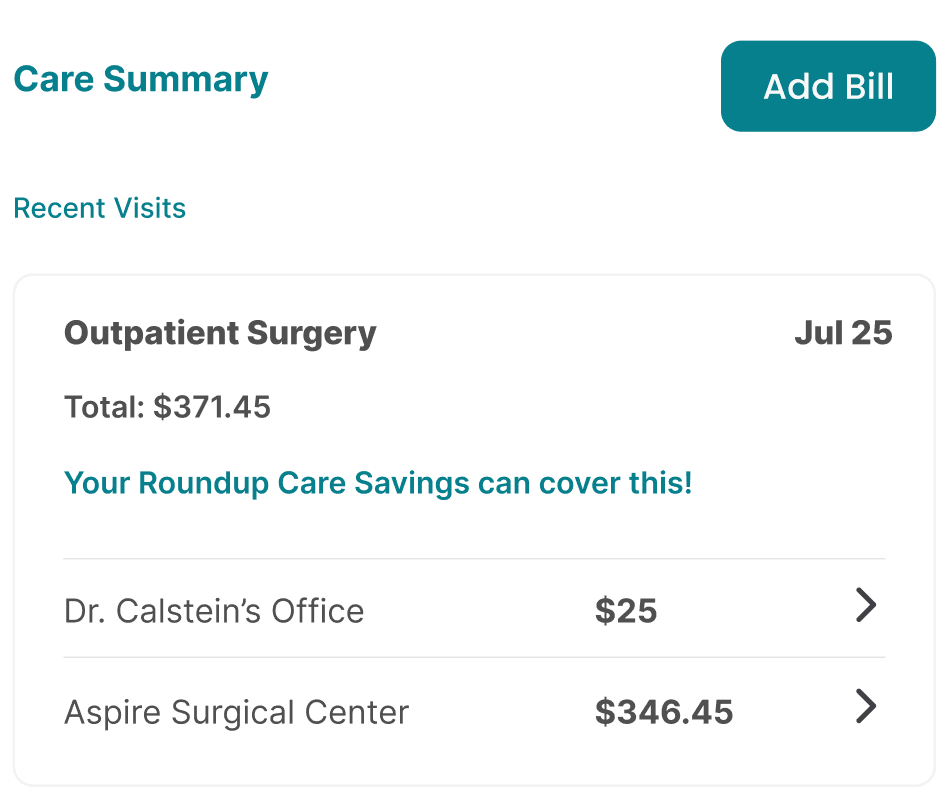The image size is (952, 810).
Task: Click the Add Bill button
Action: click(x=828, y=86)
